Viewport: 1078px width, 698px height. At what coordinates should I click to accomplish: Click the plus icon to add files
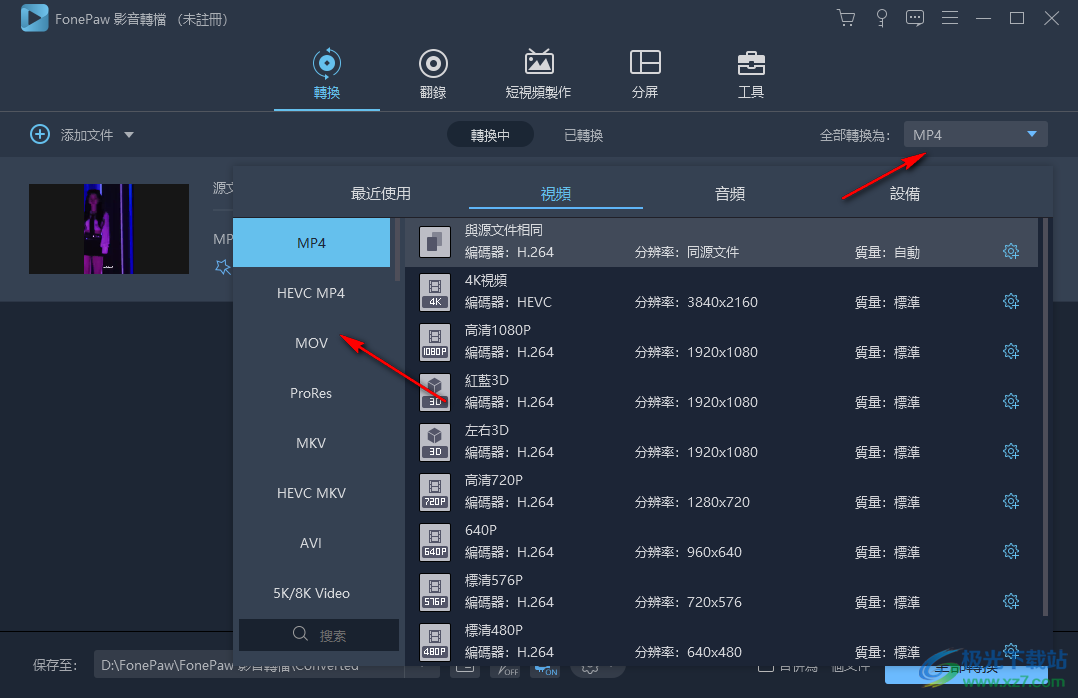(40, 134)
